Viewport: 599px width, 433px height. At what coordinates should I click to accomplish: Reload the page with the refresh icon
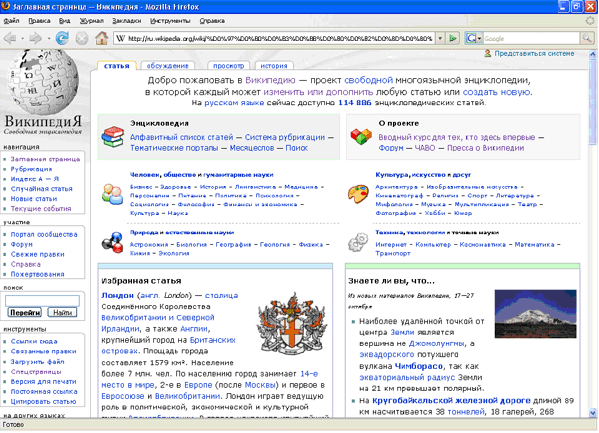click(x=62, y=38)
